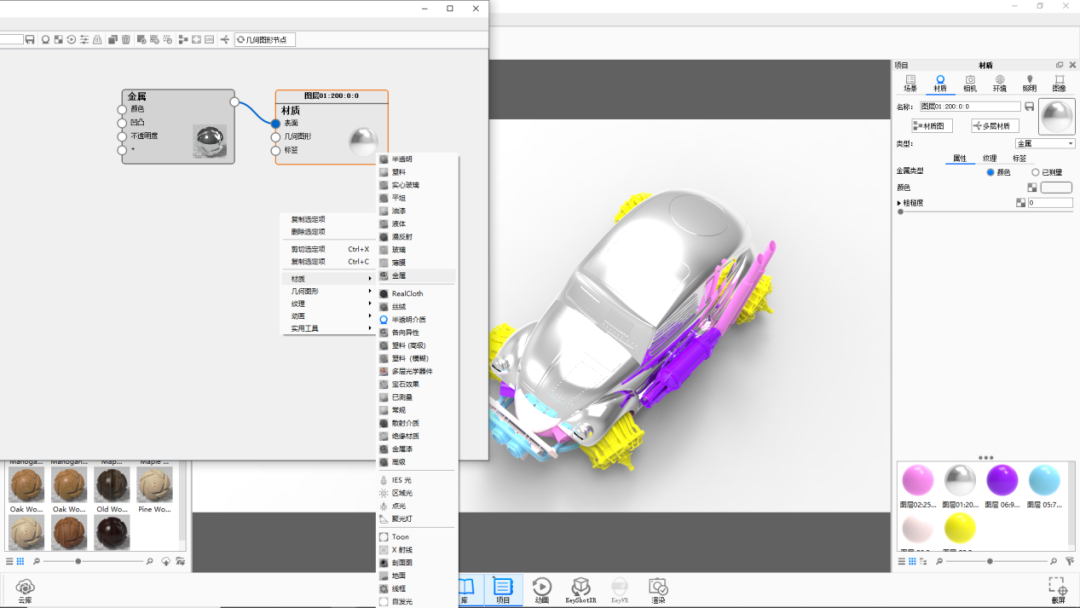
Task: Click texture checker icon next to 粗糙度 value
Action: point(1021,203)
